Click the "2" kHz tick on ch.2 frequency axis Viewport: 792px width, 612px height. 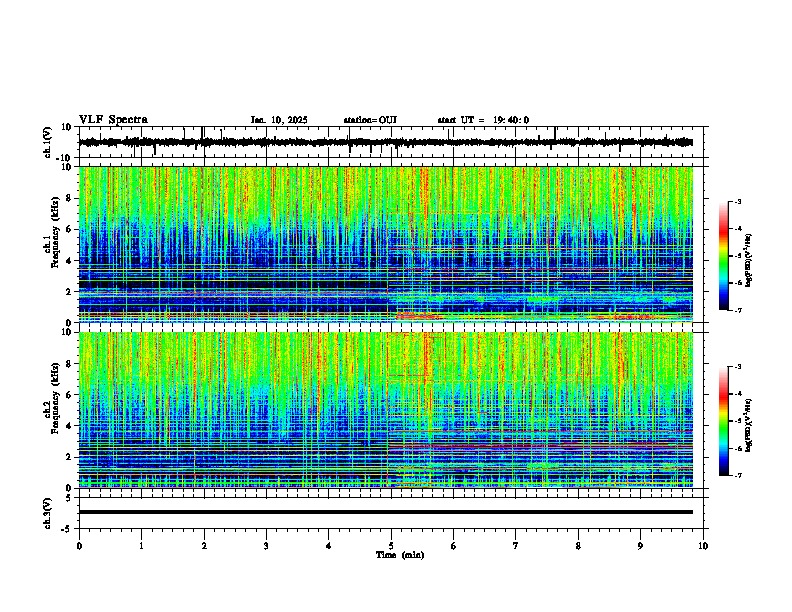pyautogui.click(x=70, y=457)
